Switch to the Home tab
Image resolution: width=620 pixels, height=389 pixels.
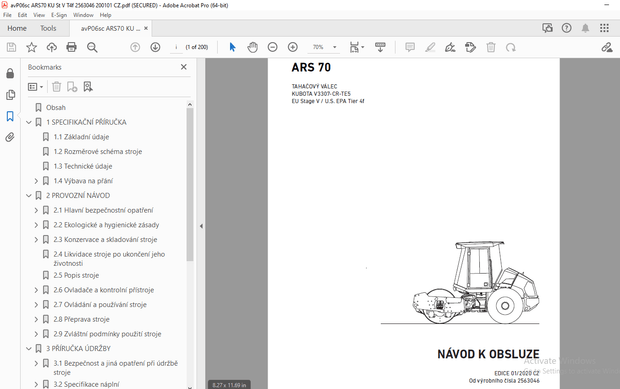[17, 28]
